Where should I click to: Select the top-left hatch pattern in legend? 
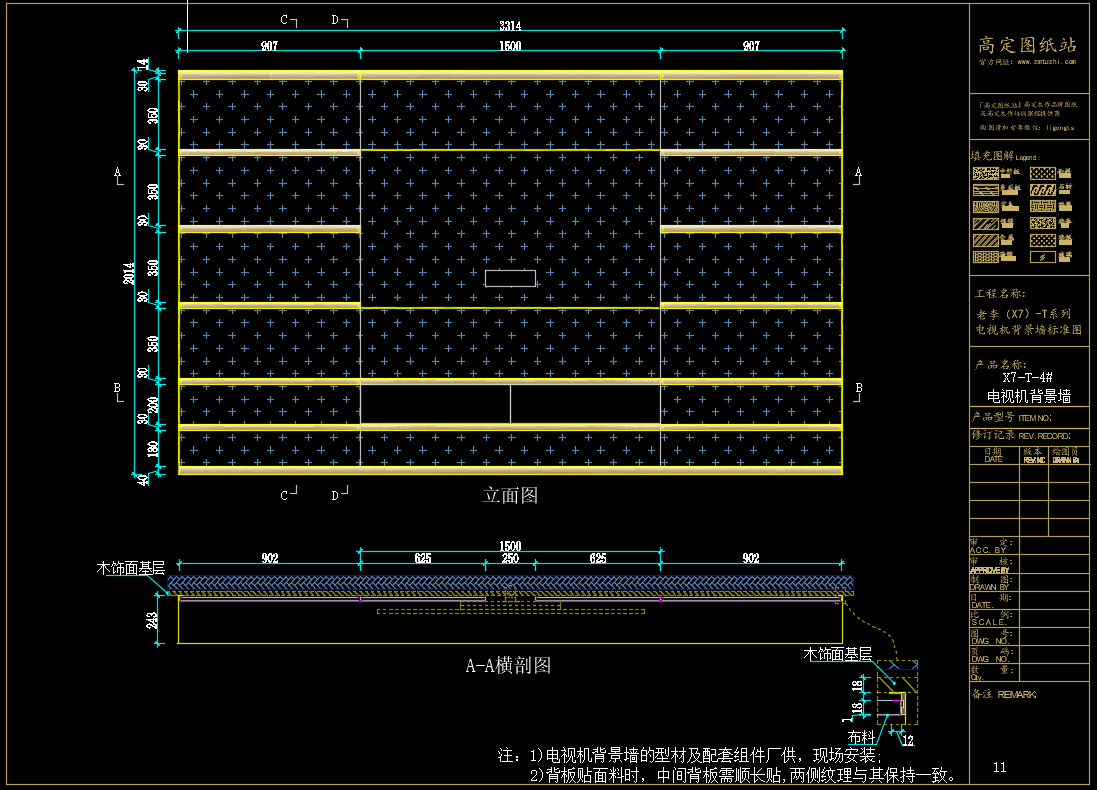click(x=985, y=173)
